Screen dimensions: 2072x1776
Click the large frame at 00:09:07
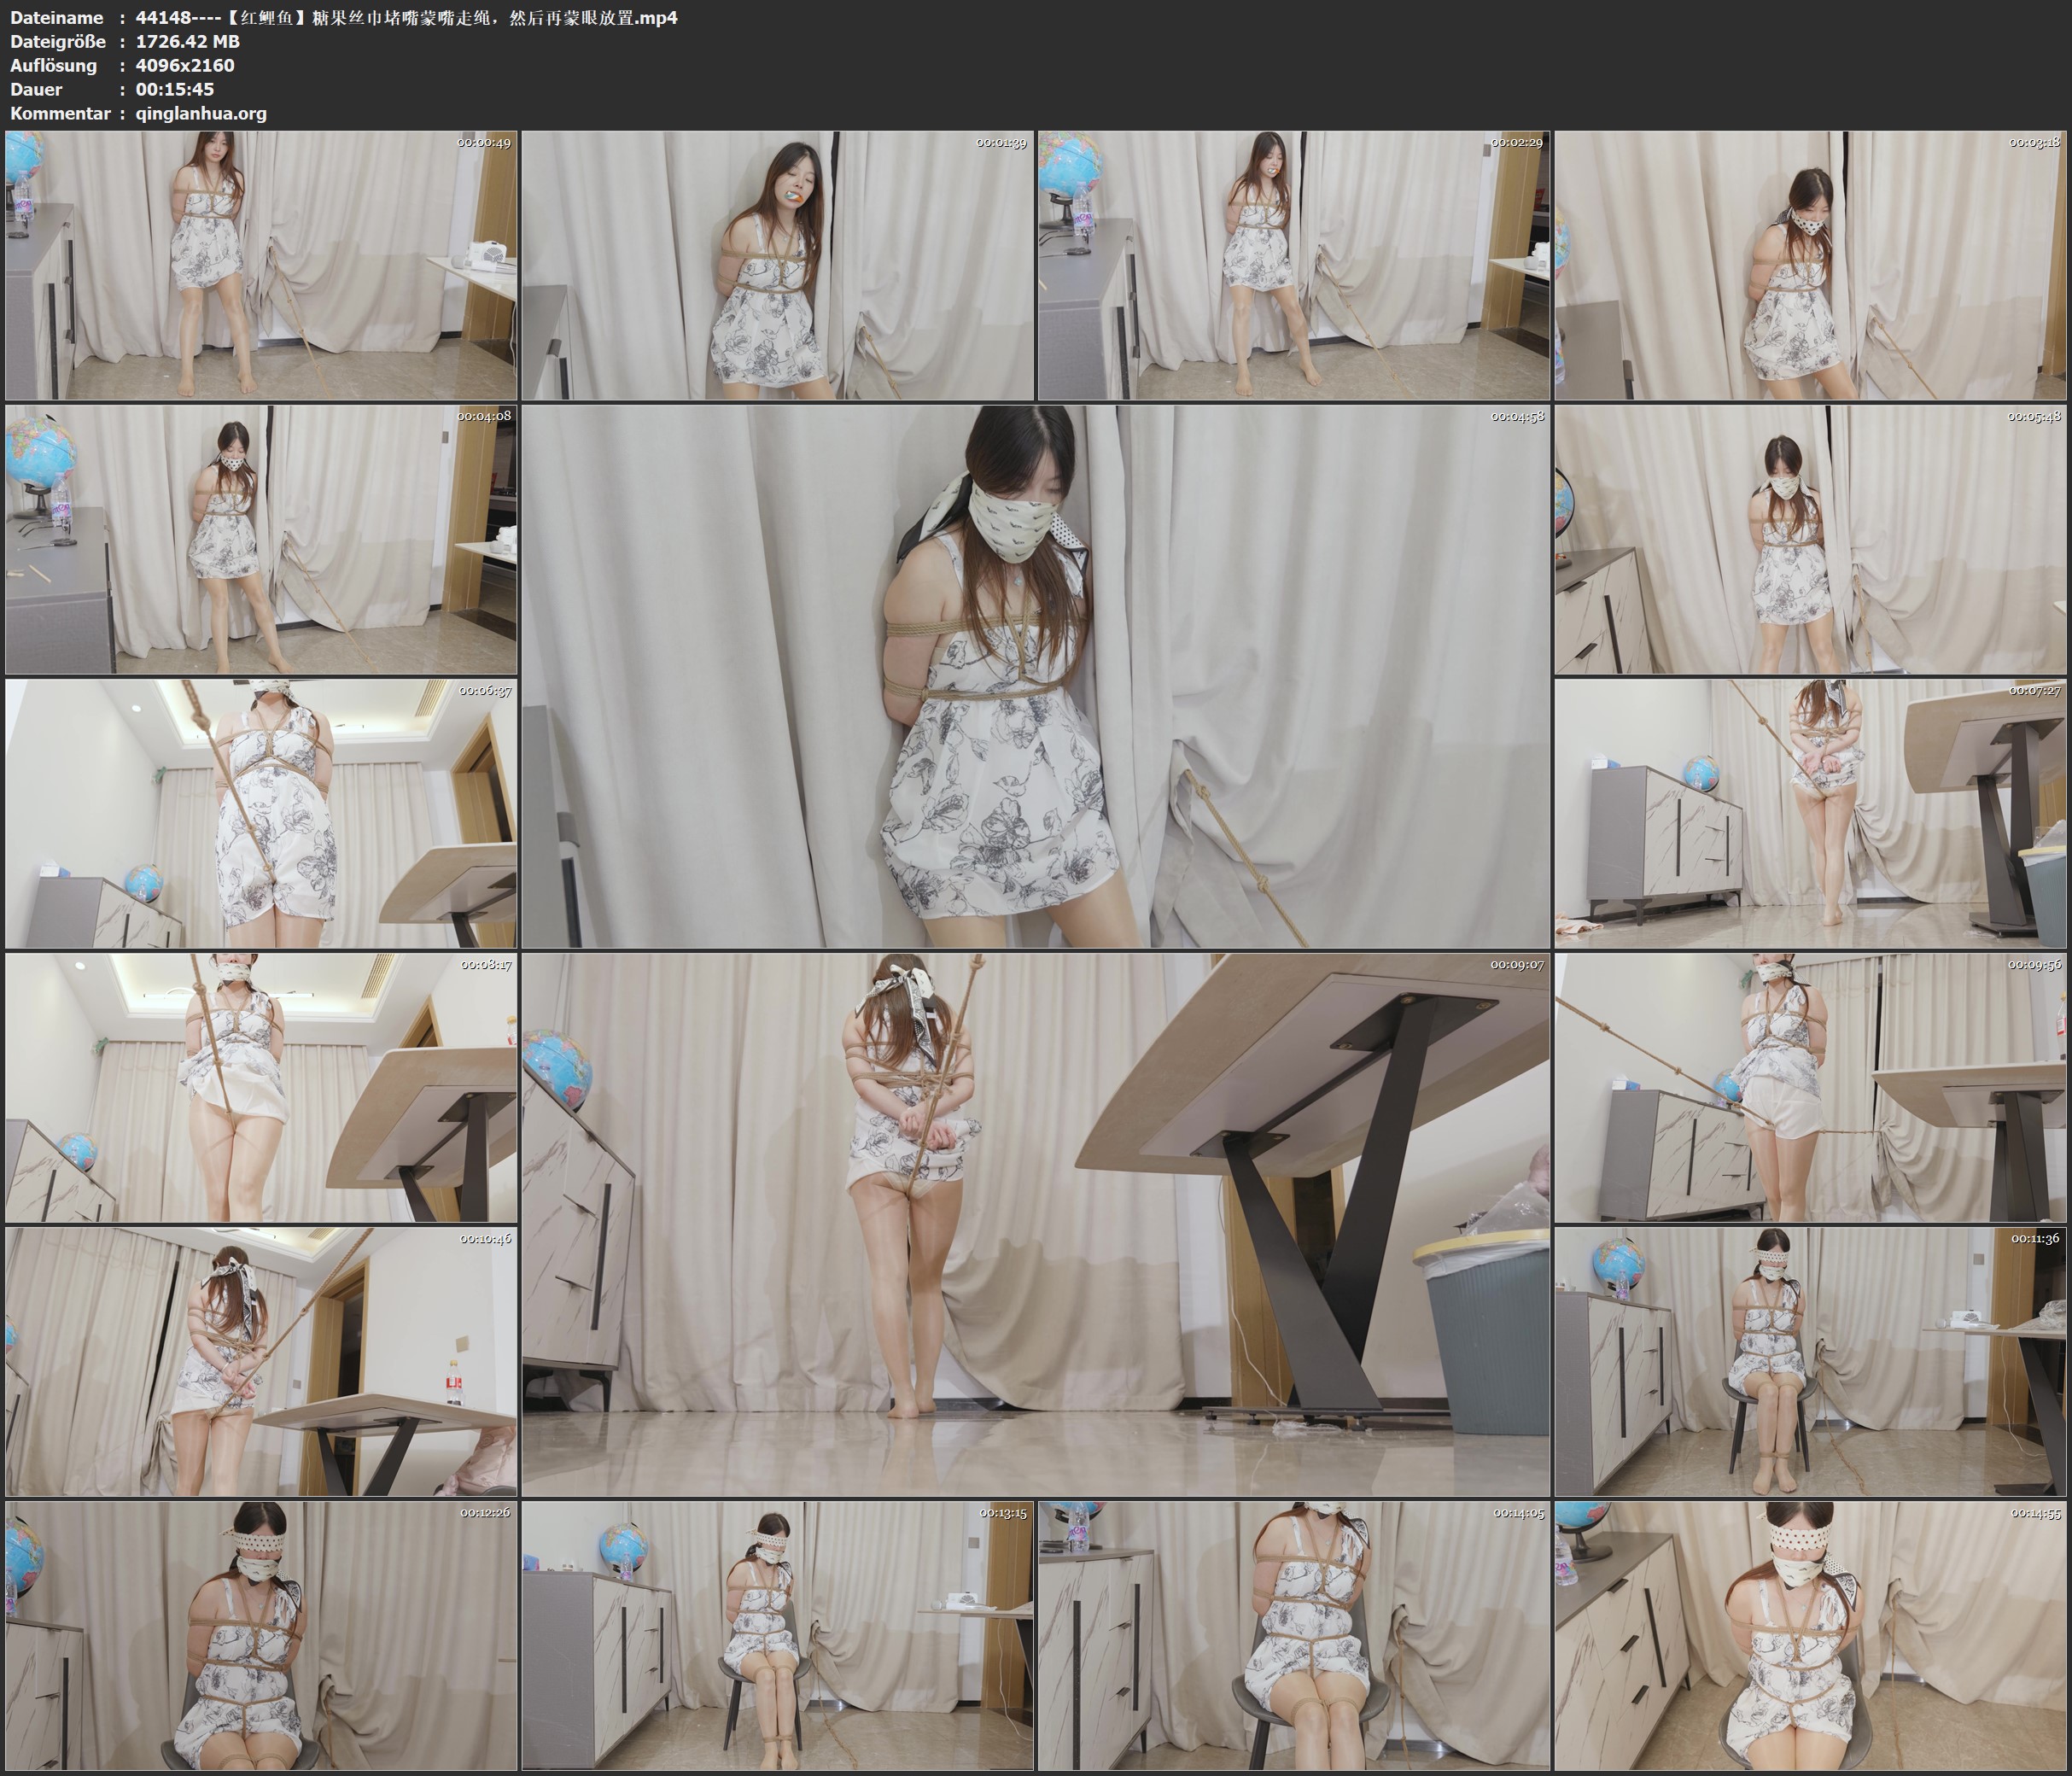click(1035, 1224)
